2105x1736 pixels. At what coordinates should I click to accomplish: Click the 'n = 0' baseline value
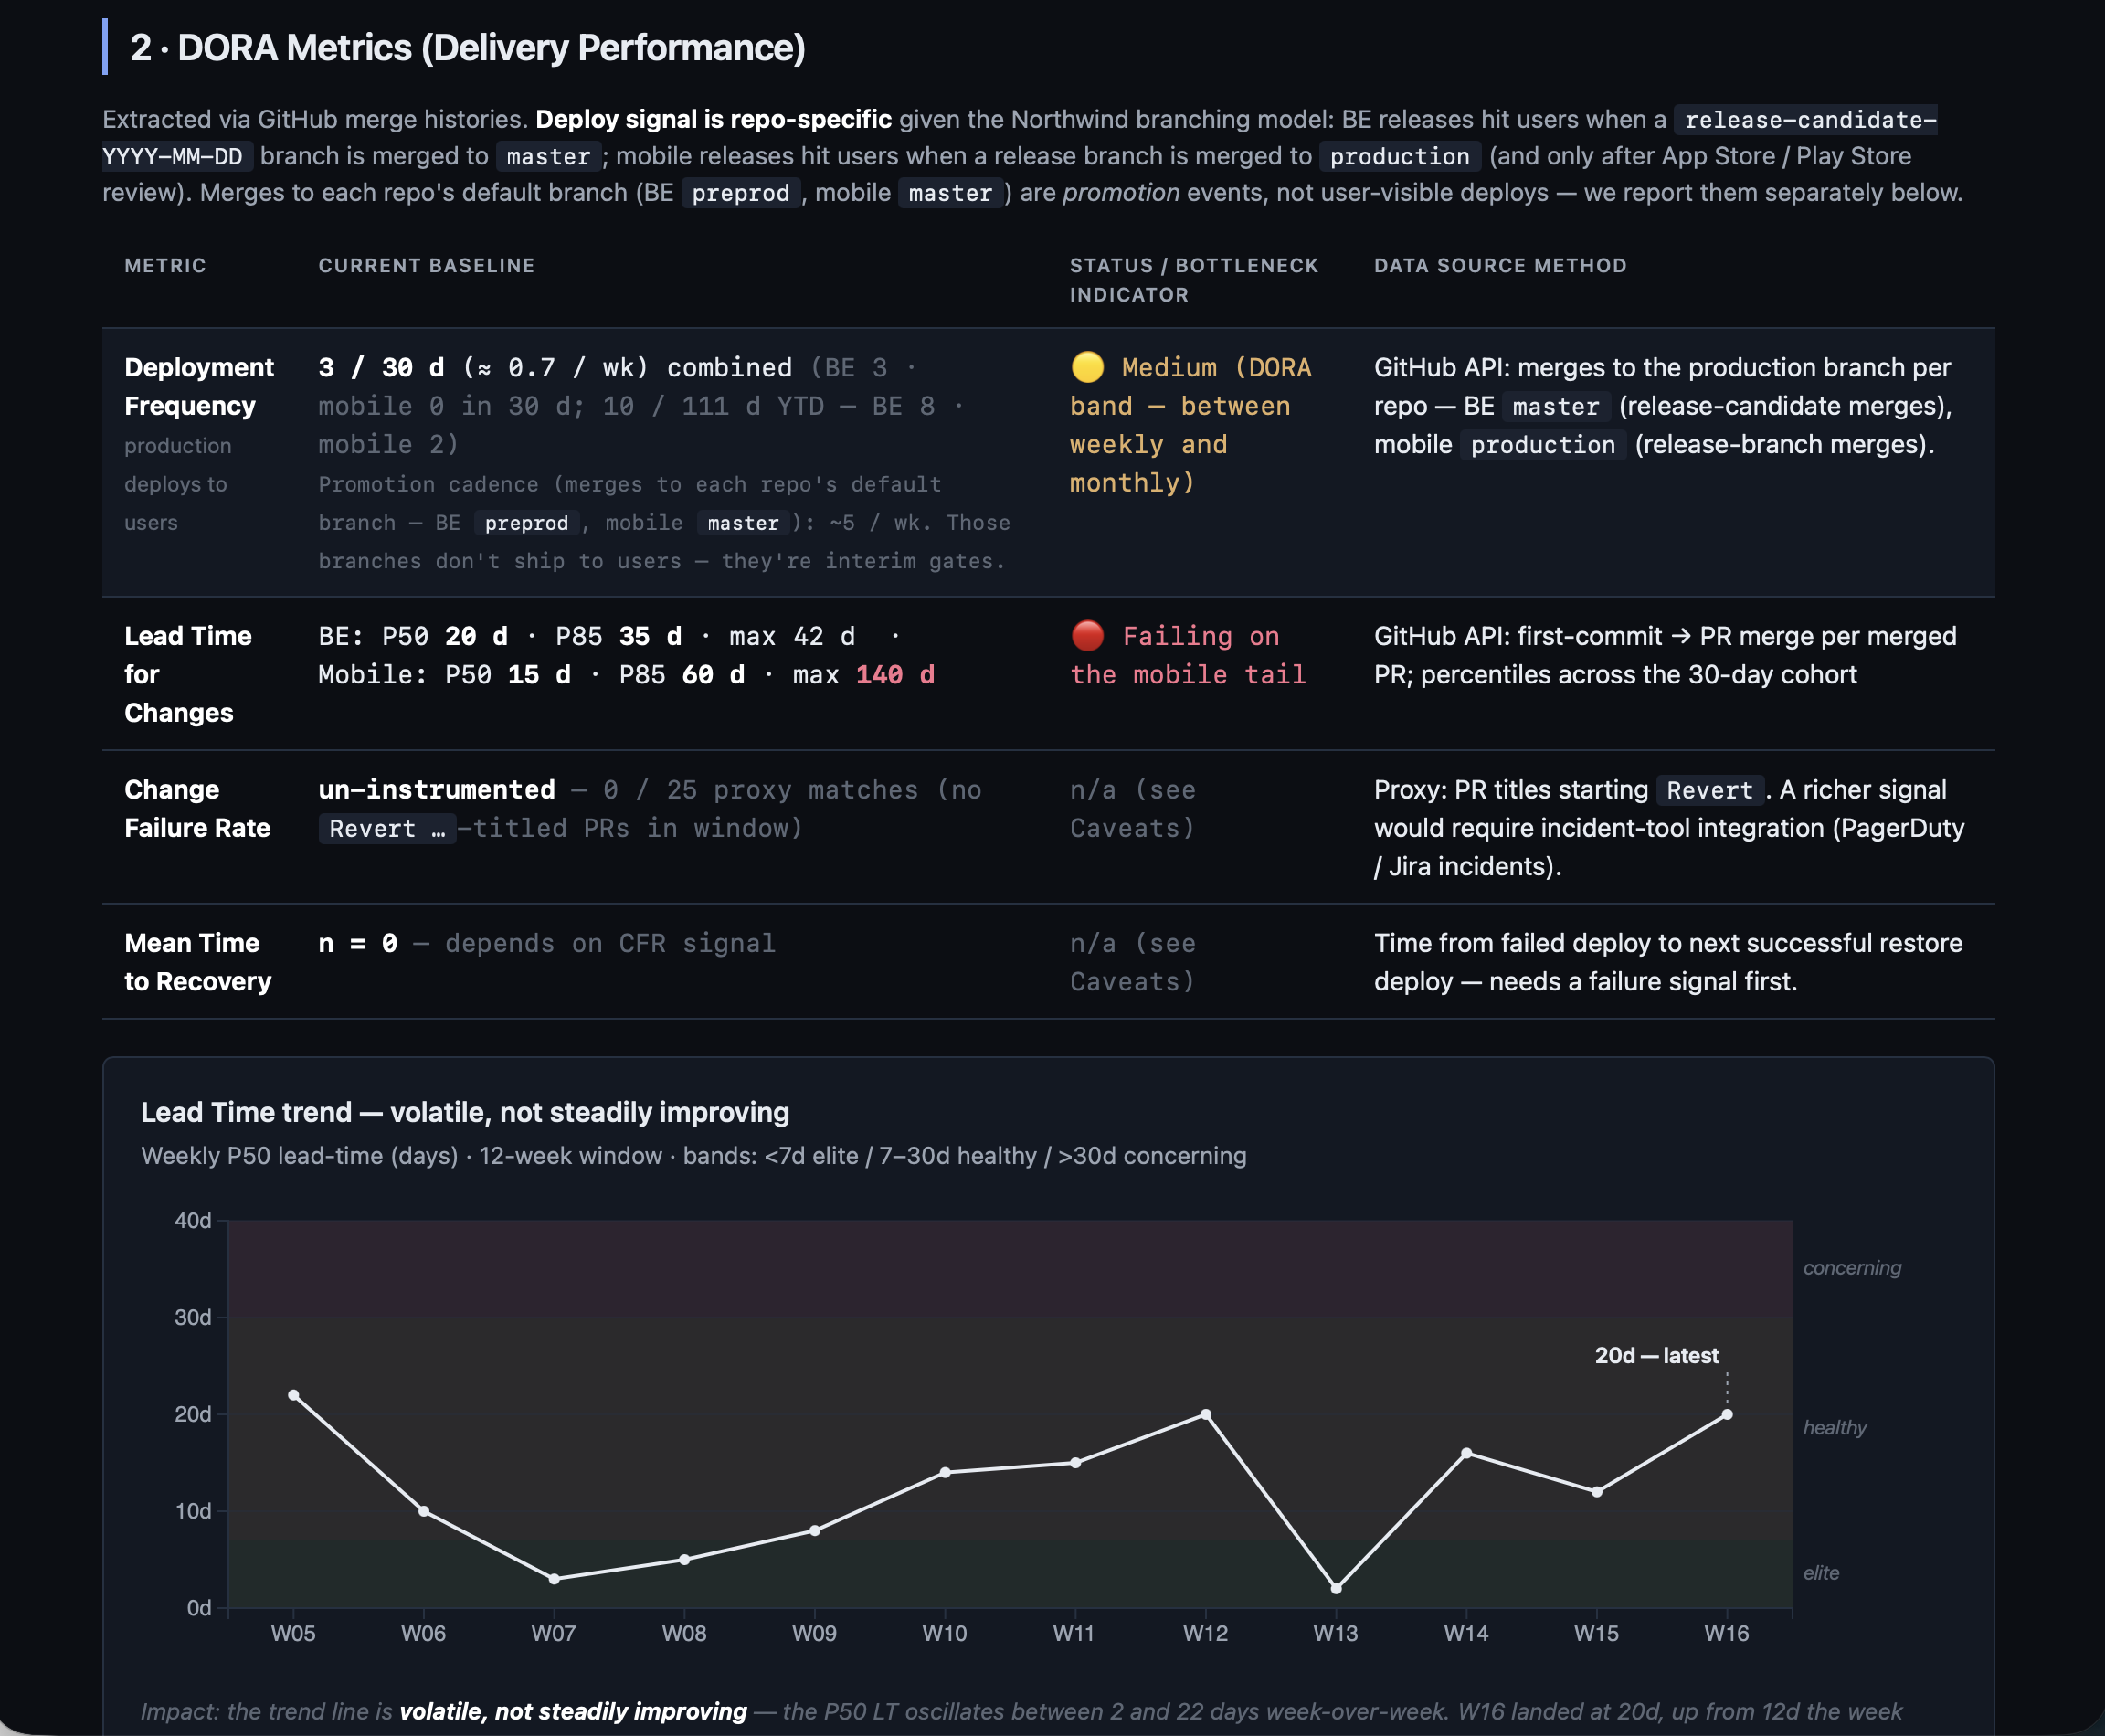(x=358, y=943)
